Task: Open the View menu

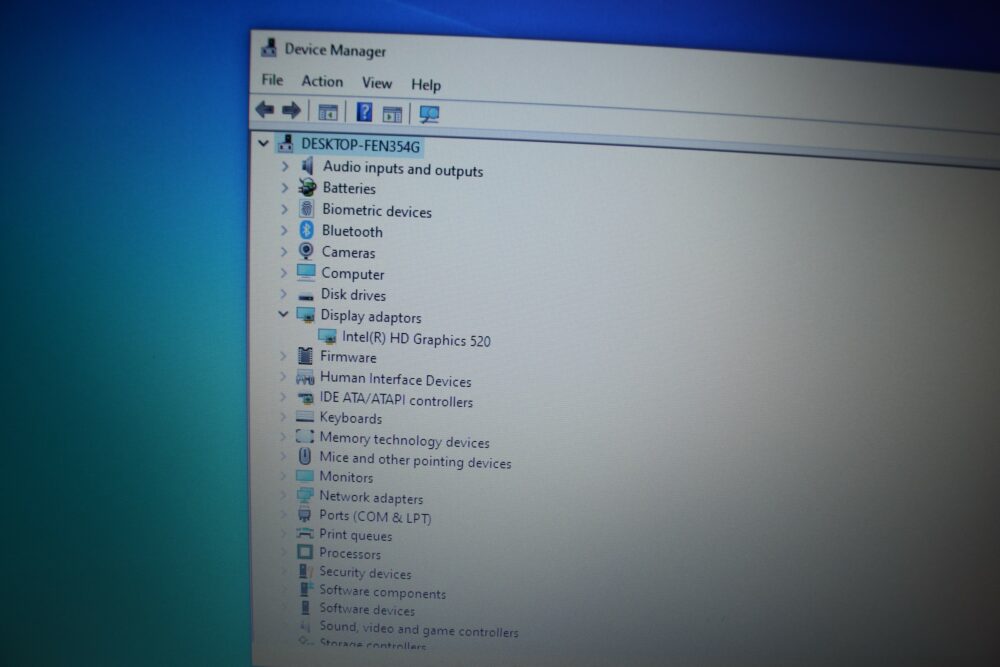Action: (x=377, y=83)
